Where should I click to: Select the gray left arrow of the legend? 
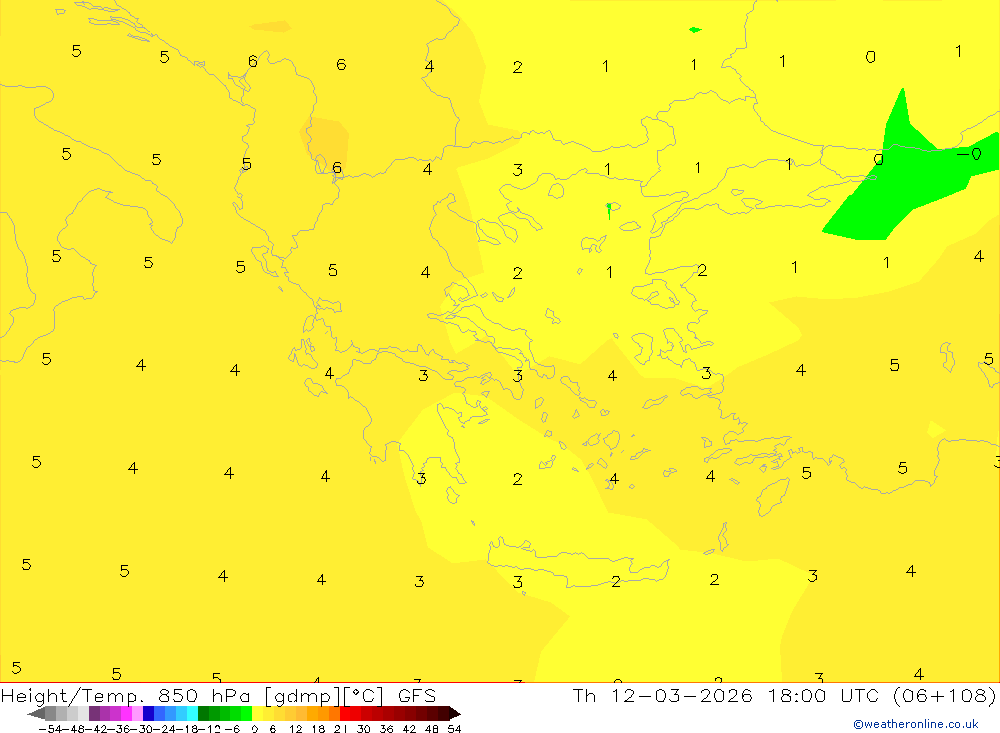(36, 714)
